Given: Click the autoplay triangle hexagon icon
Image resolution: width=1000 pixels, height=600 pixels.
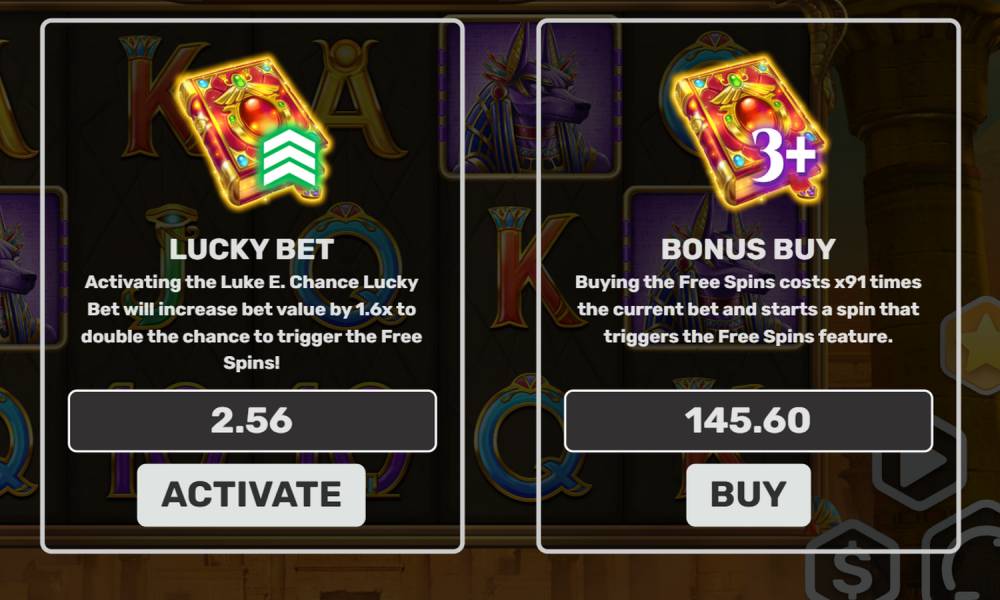Looking at the screenshot, I should coord(918,462).
